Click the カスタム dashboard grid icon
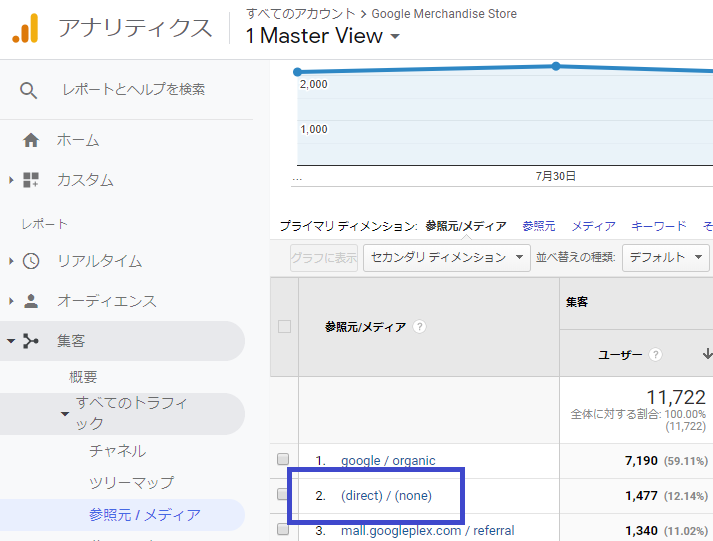Viewport: 713px width, 541px height. (x=31, y=180)
